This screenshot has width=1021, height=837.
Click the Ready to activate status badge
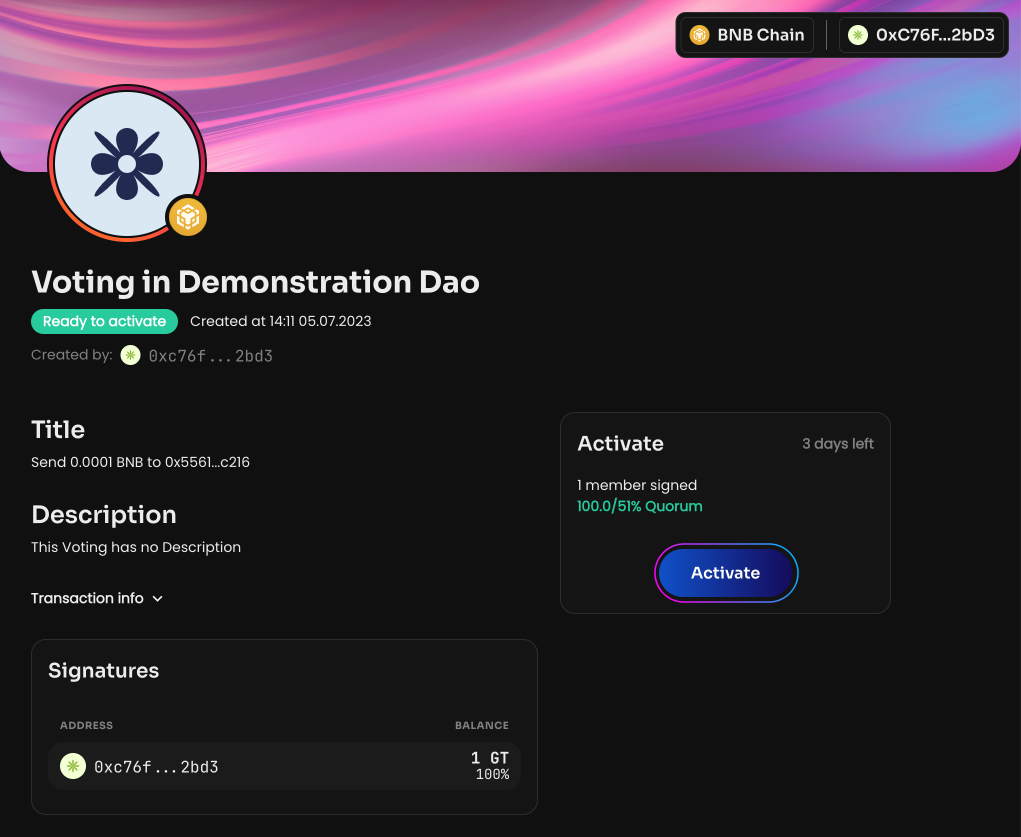pos(104,321)
